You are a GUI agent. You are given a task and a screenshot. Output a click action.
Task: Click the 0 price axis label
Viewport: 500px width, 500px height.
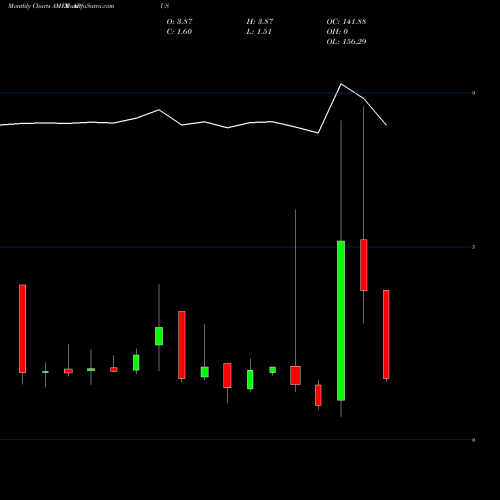pos(473,440)
